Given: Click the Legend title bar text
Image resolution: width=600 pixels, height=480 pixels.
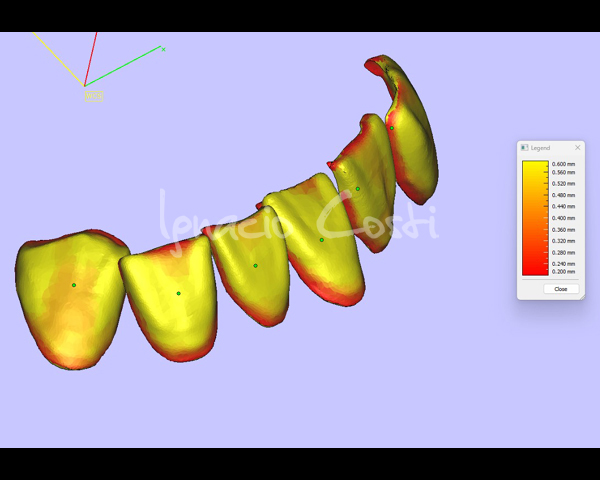Looking at the screenshot, I should tap(541, 147).
